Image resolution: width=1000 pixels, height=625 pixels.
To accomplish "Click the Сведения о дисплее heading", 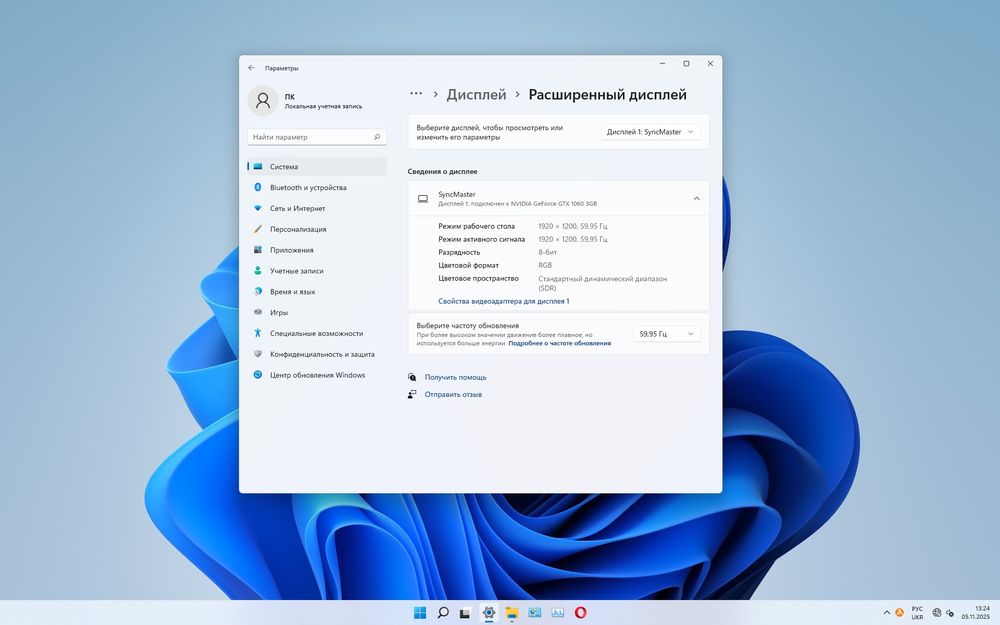I will 443,172.
